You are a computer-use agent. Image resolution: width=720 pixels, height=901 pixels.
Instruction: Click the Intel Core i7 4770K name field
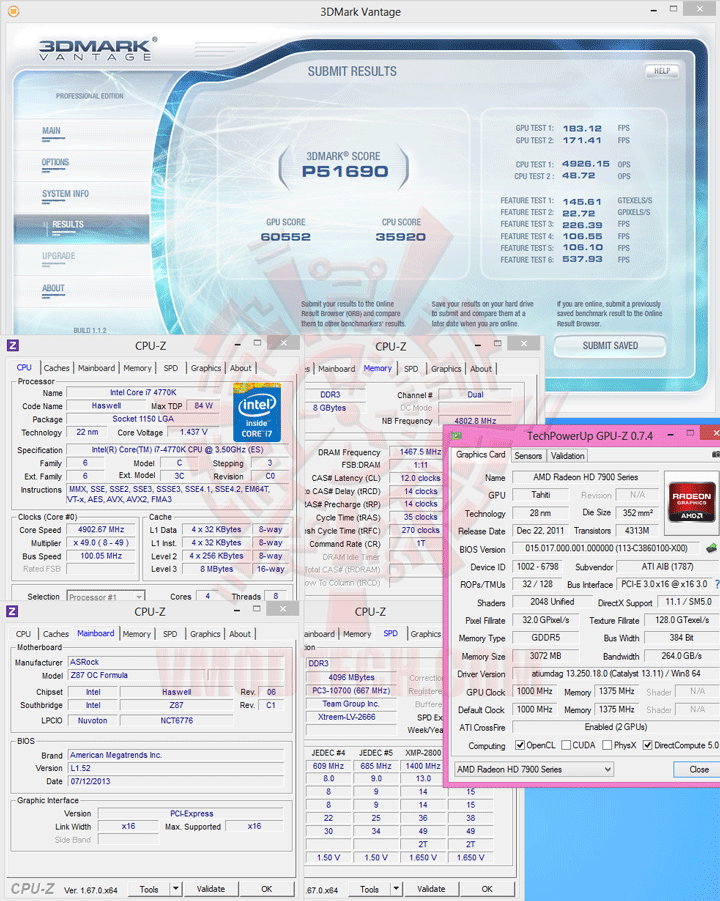(143, 392)
